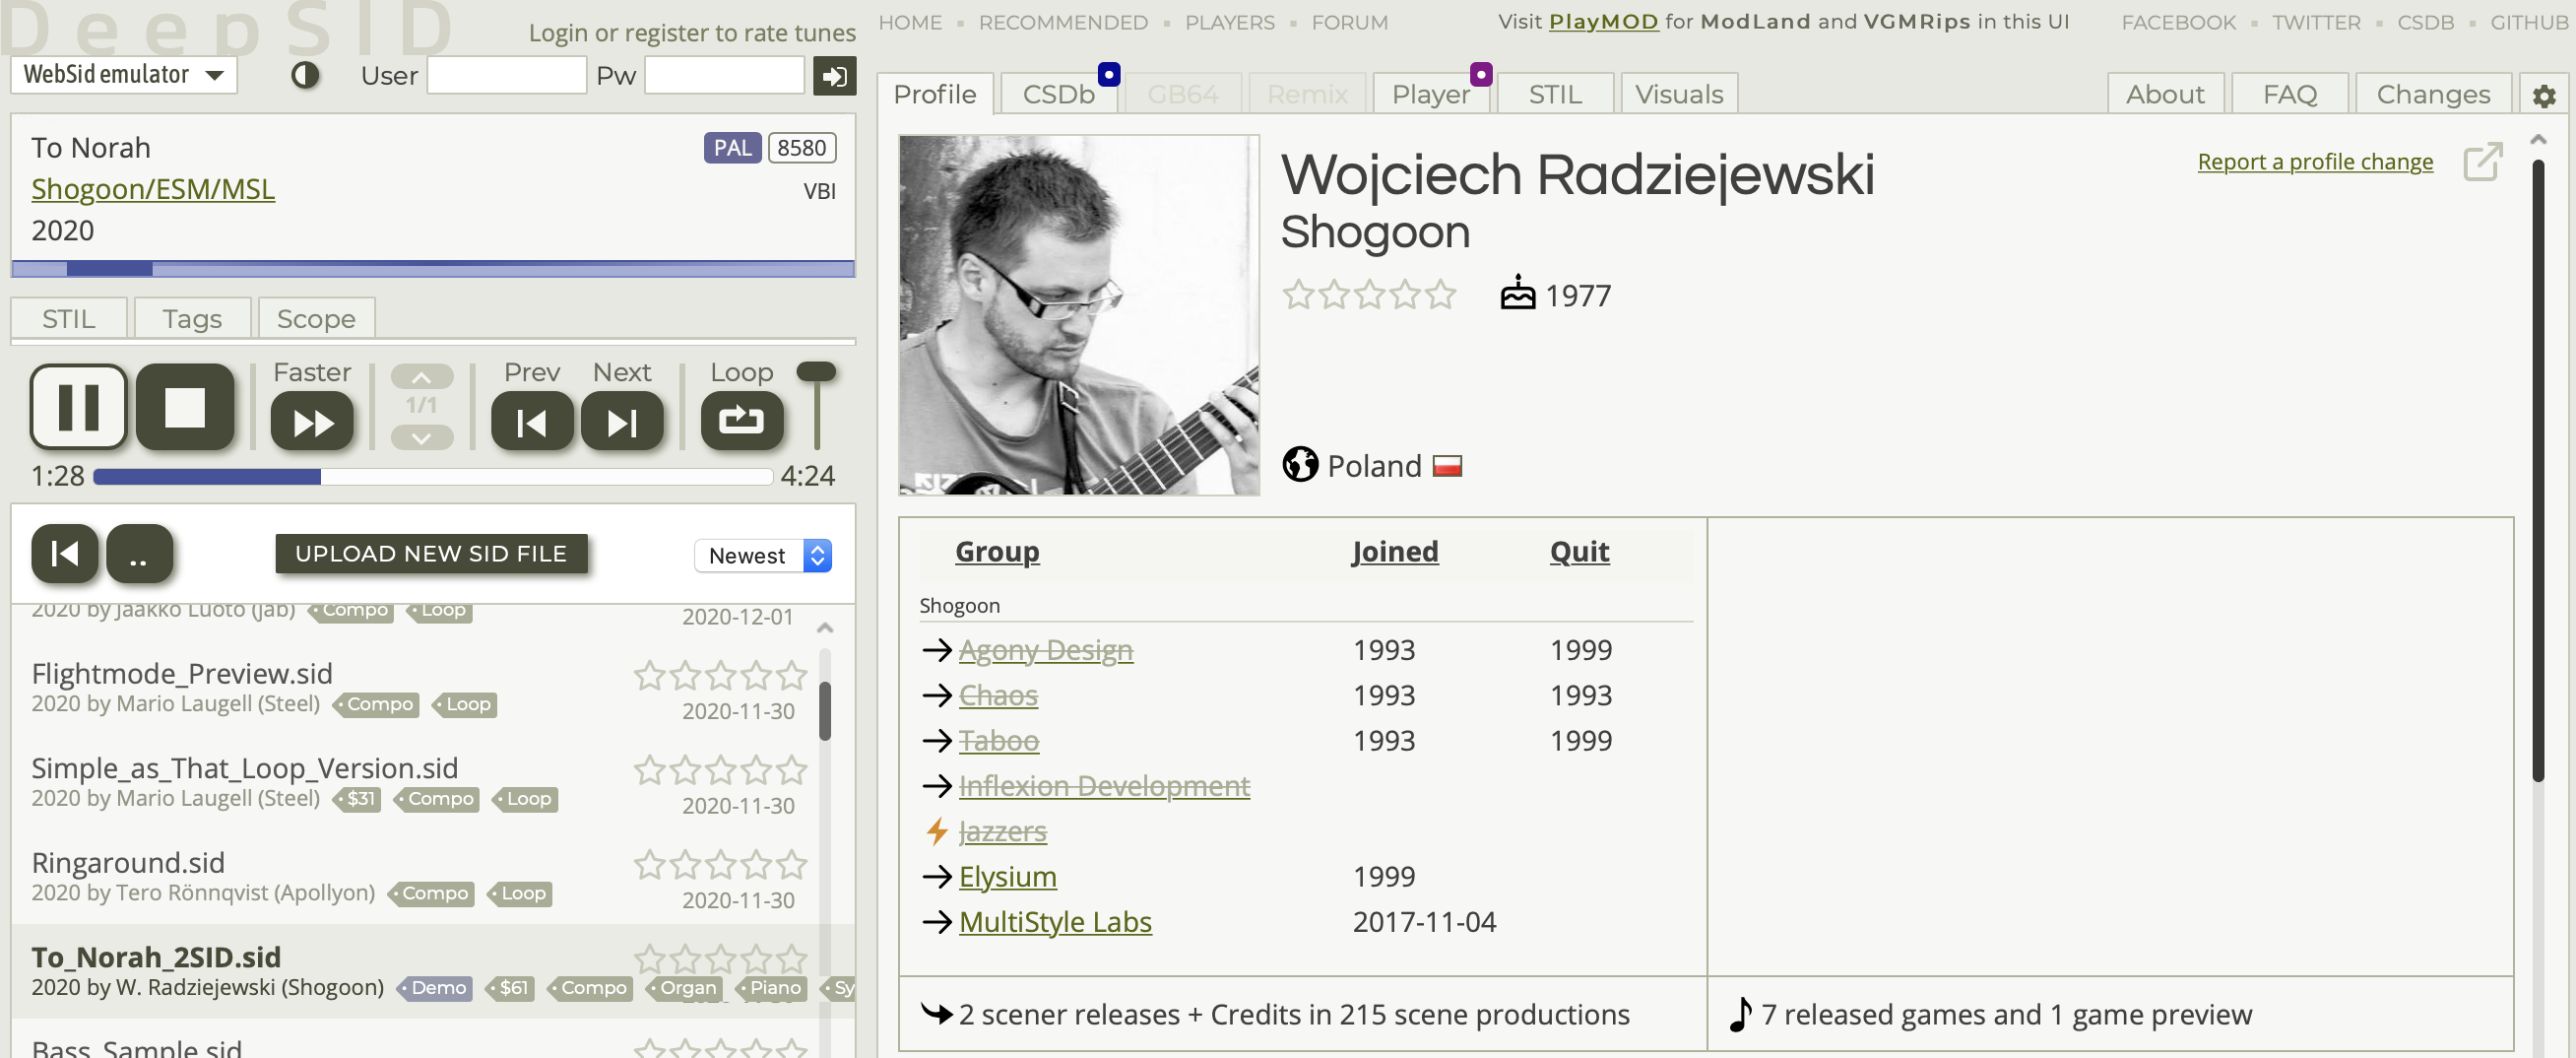Sort by Quit column header
The height and width of the screenshot is (1058, 2576).
tap(1579, 552)
